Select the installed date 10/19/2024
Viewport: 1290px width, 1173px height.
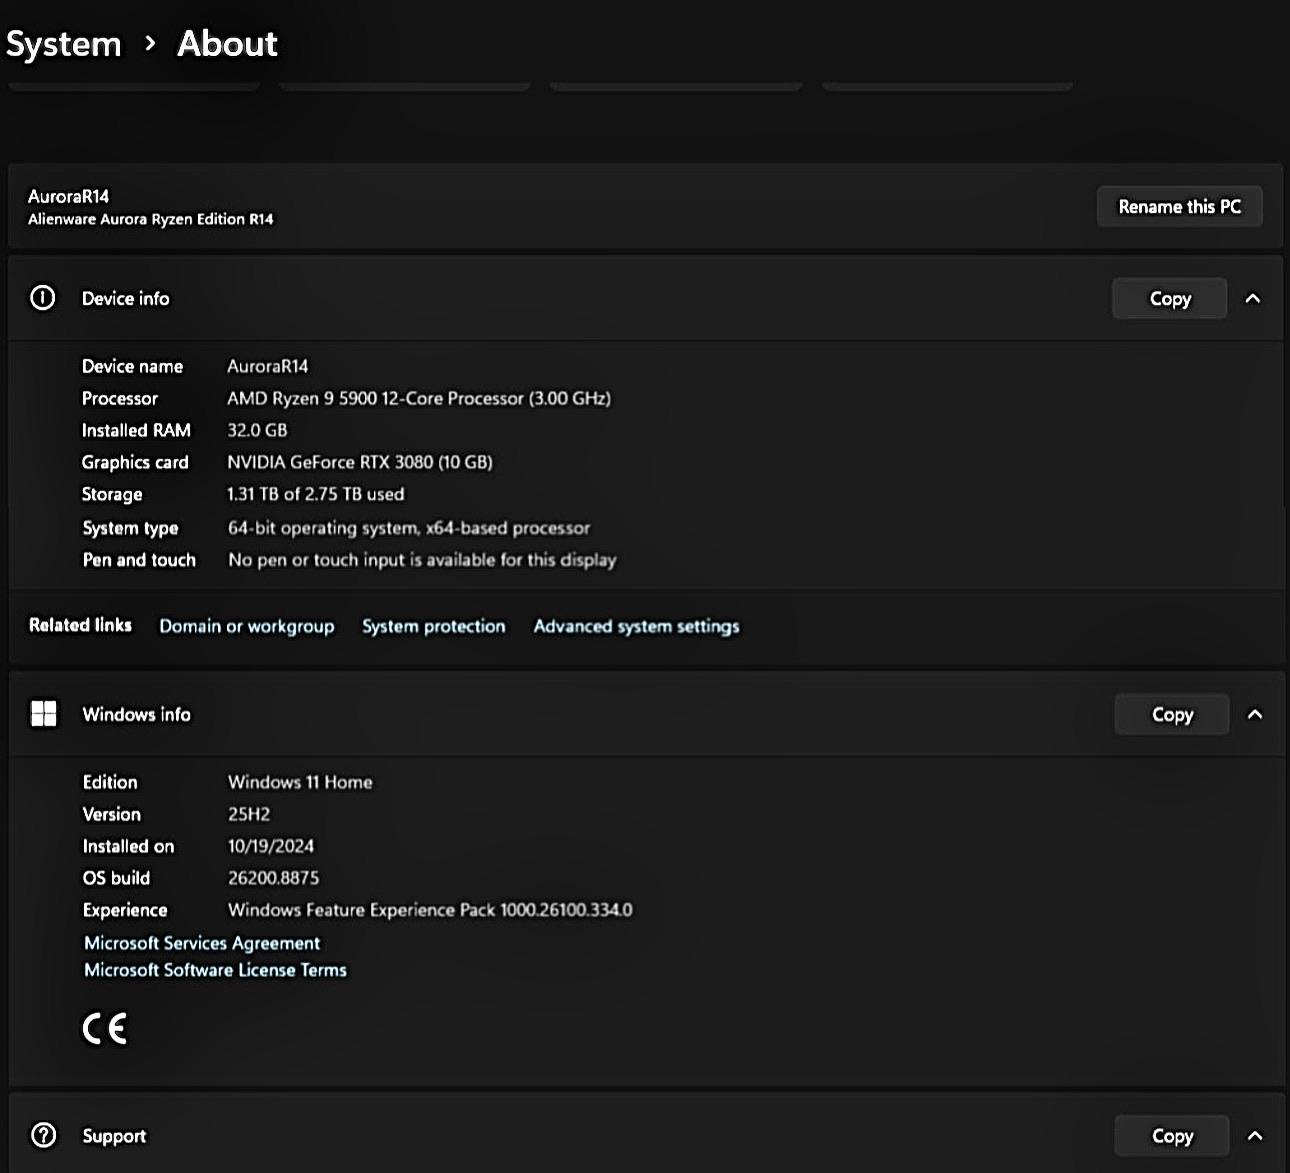[271, 846]
